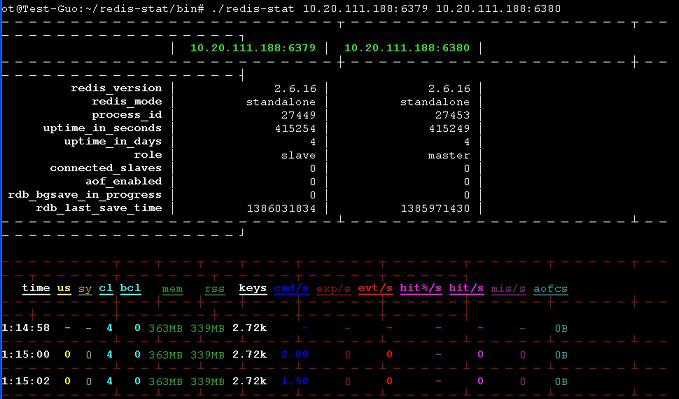Image resolution: width=679 pixels, height=399 pixels.
Task: Click 2.72k in the 1:15:02 row
Action: point(249,381)
